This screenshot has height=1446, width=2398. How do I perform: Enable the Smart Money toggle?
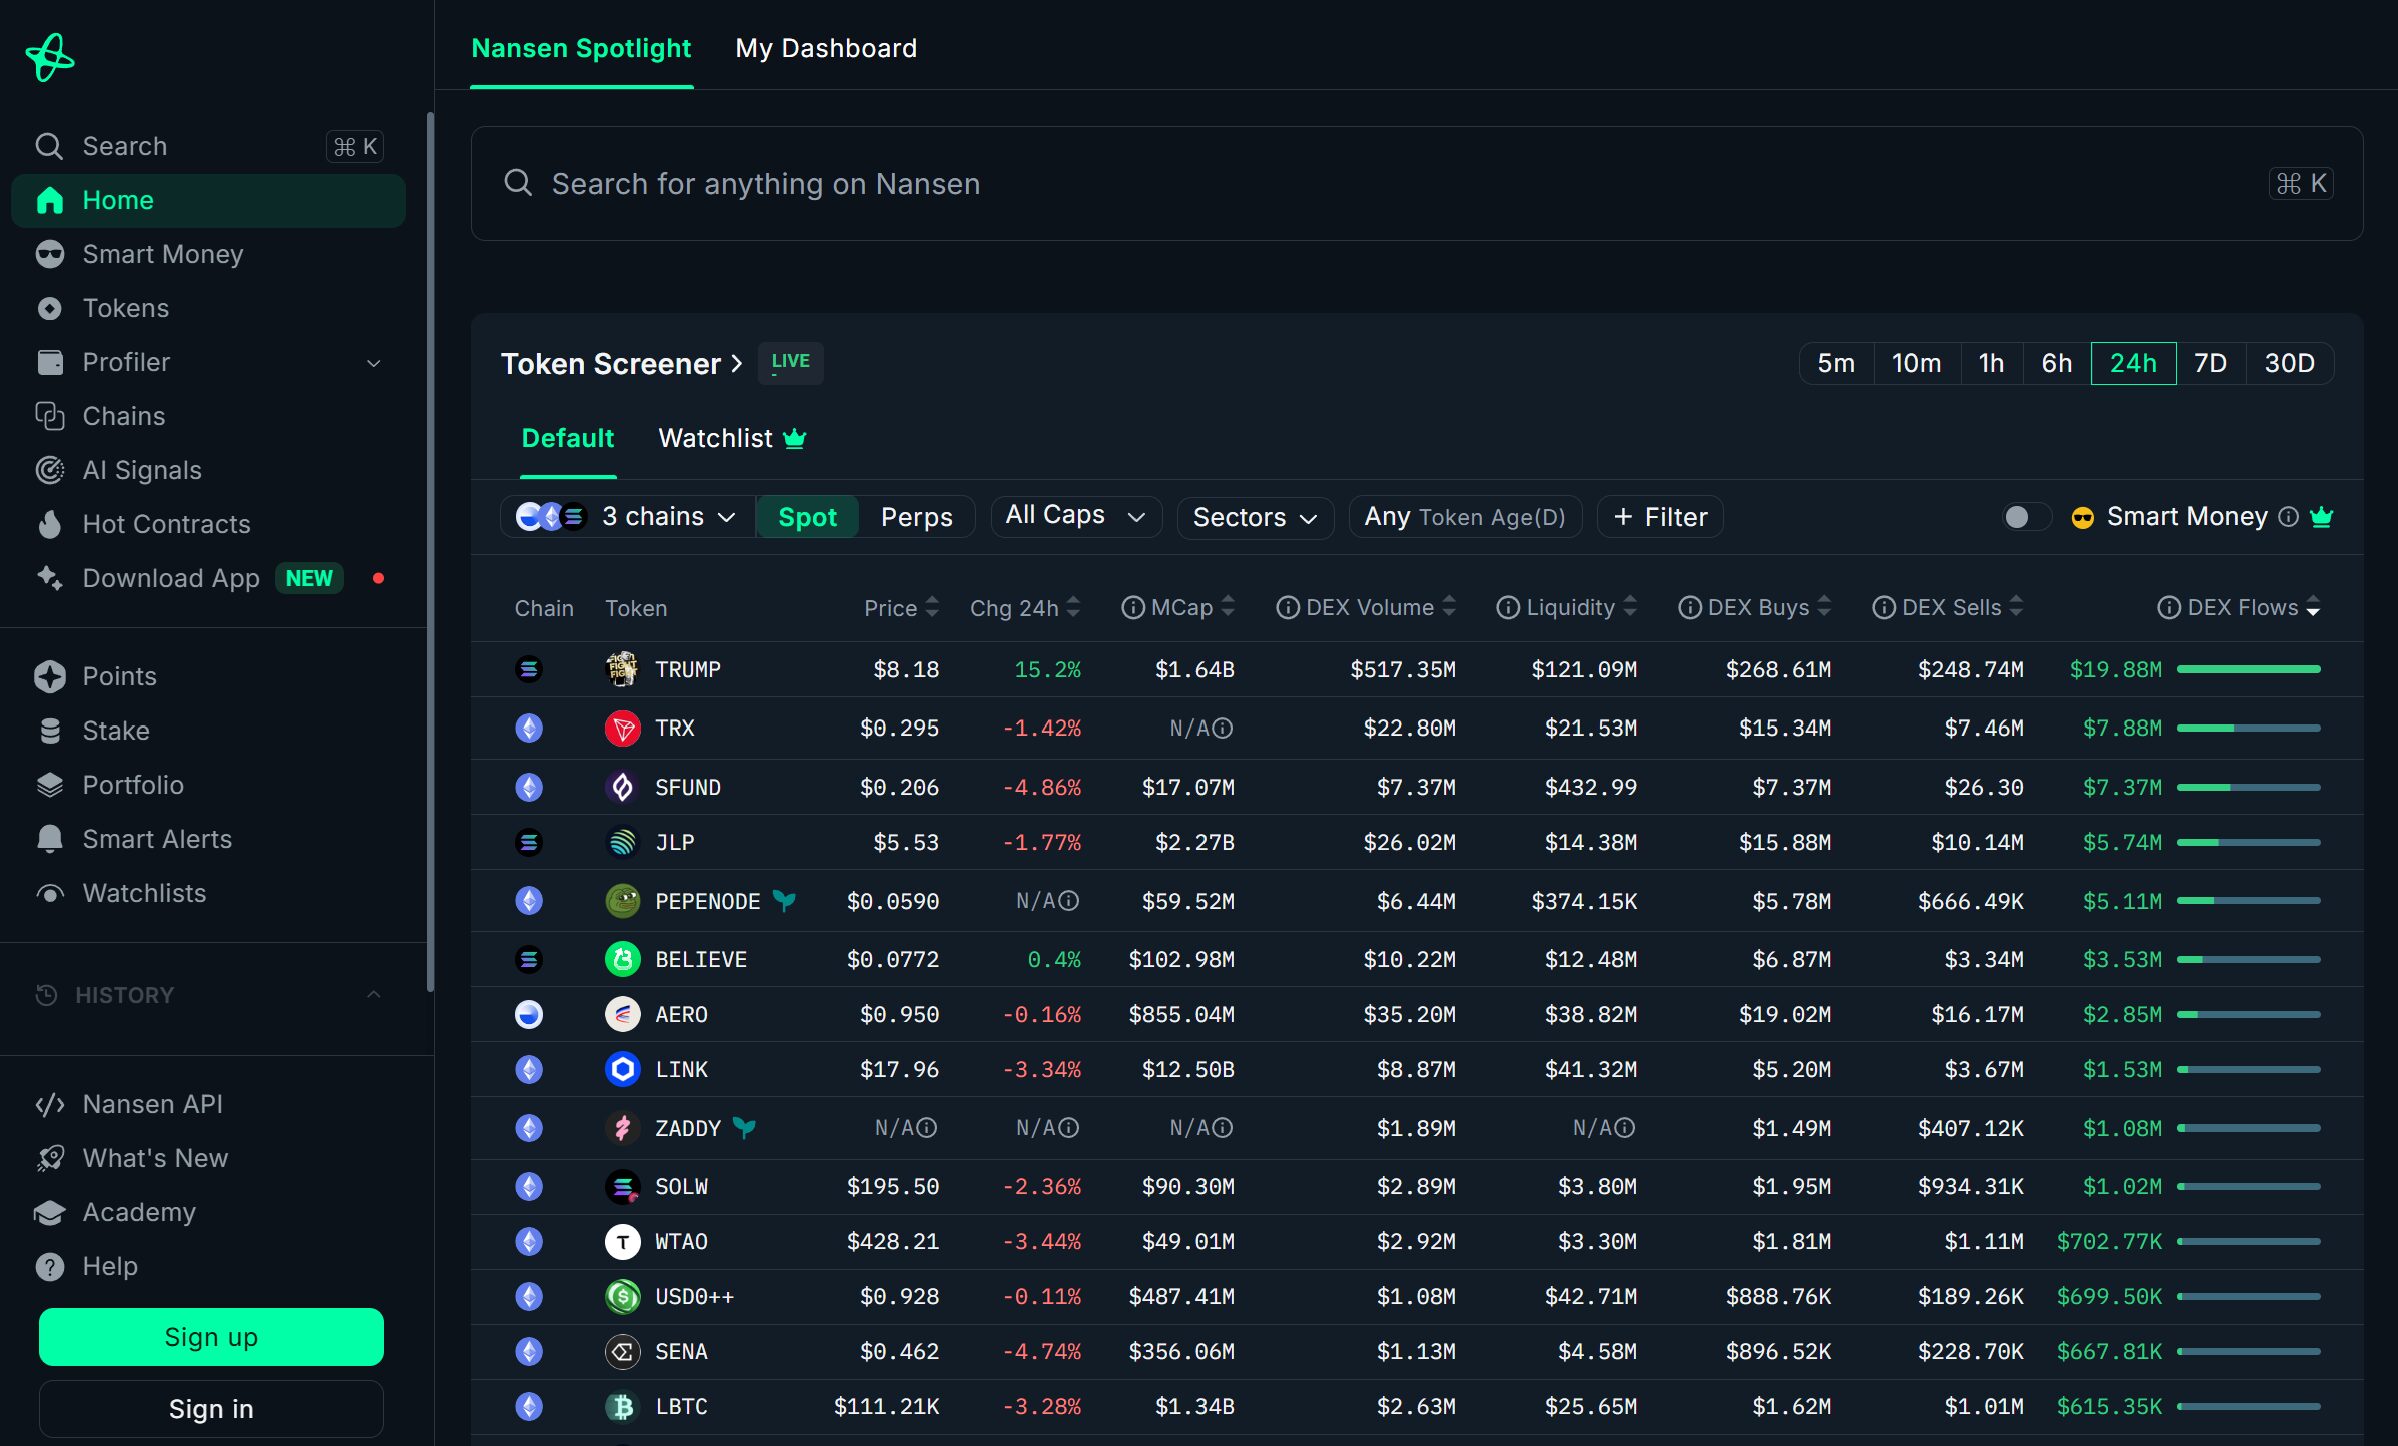coord(2026,517)
